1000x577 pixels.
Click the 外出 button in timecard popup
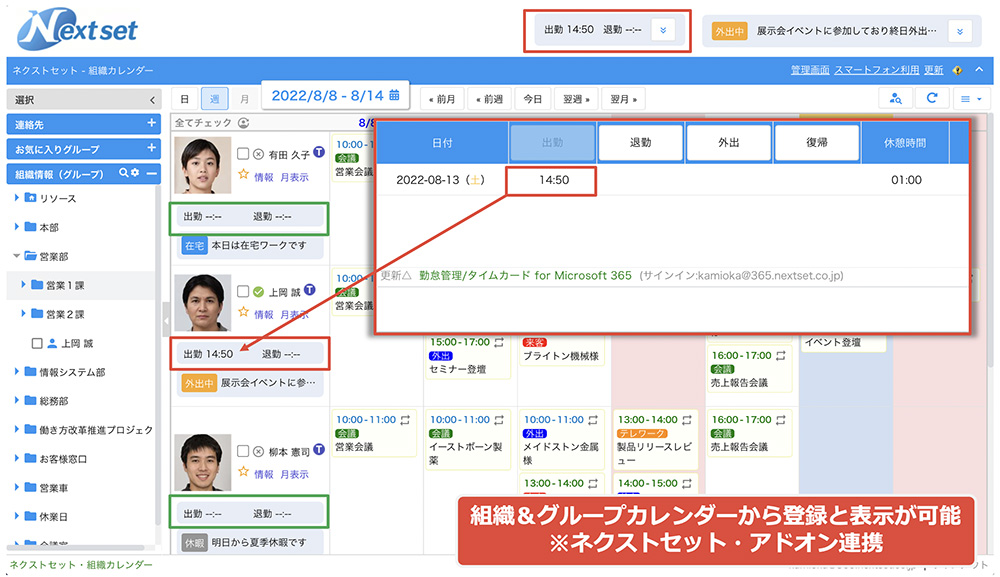[x=729, y=143]
